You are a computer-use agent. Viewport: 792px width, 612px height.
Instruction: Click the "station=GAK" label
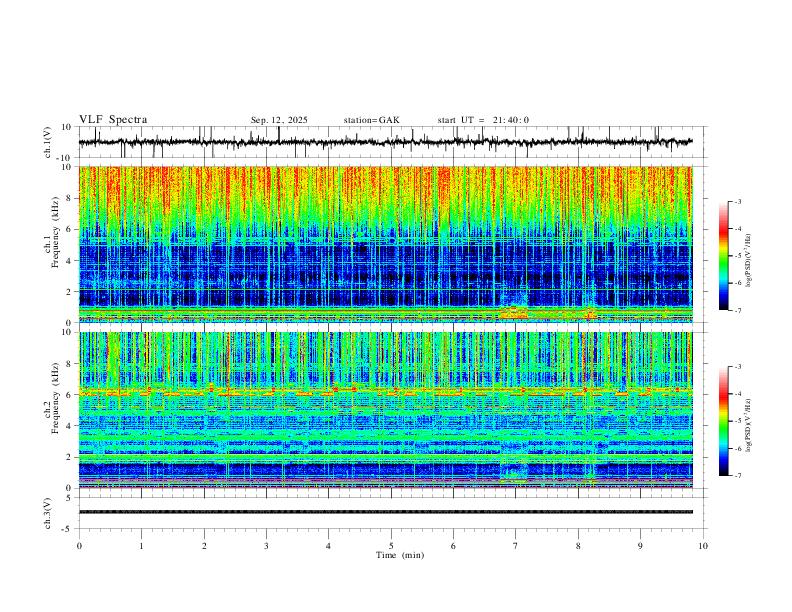[371, 120]
